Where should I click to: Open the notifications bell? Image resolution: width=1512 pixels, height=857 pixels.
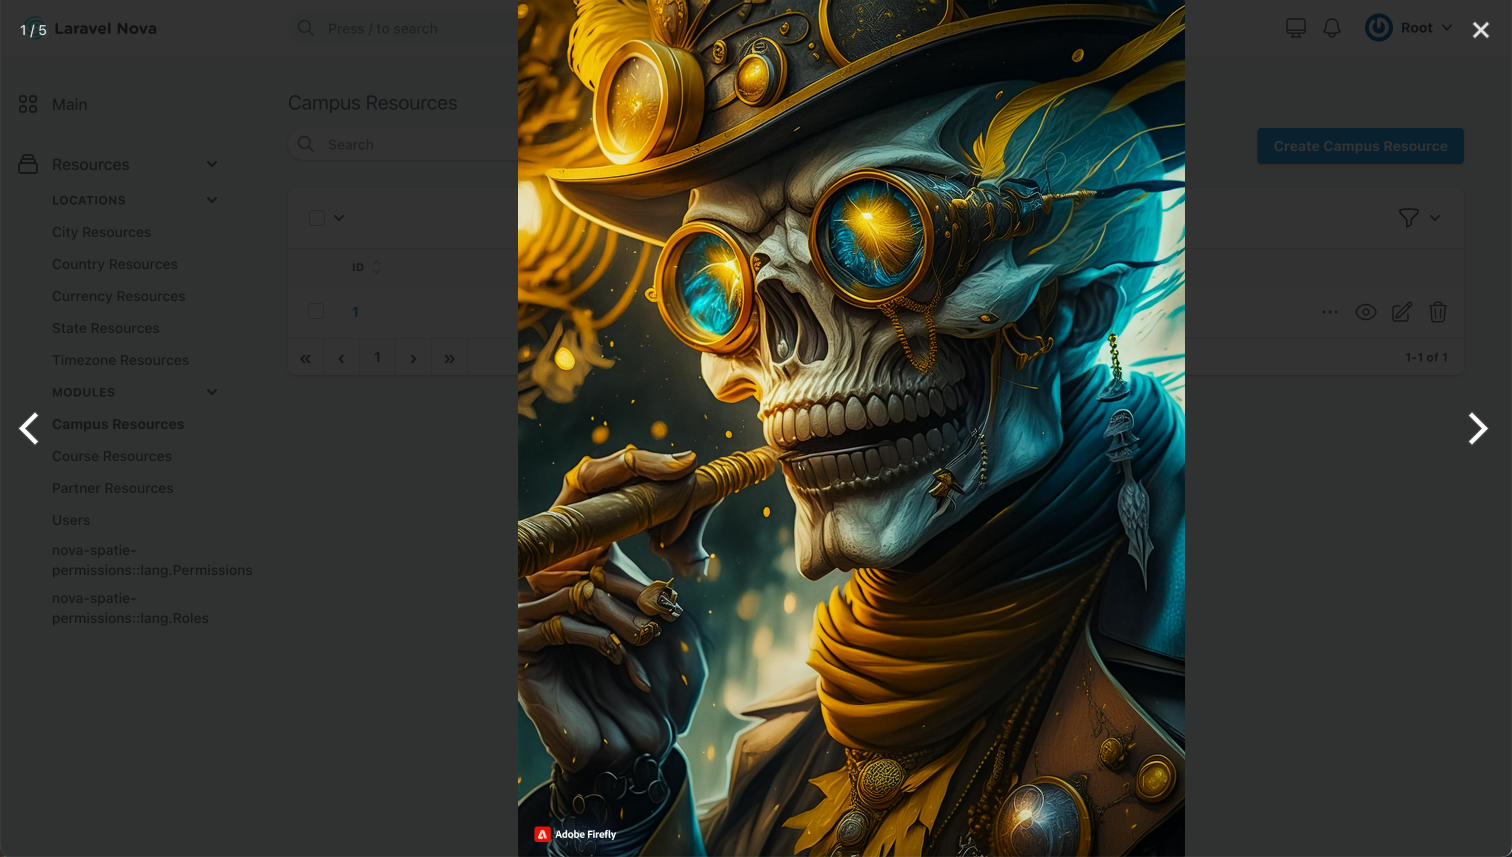(1332, 28)
